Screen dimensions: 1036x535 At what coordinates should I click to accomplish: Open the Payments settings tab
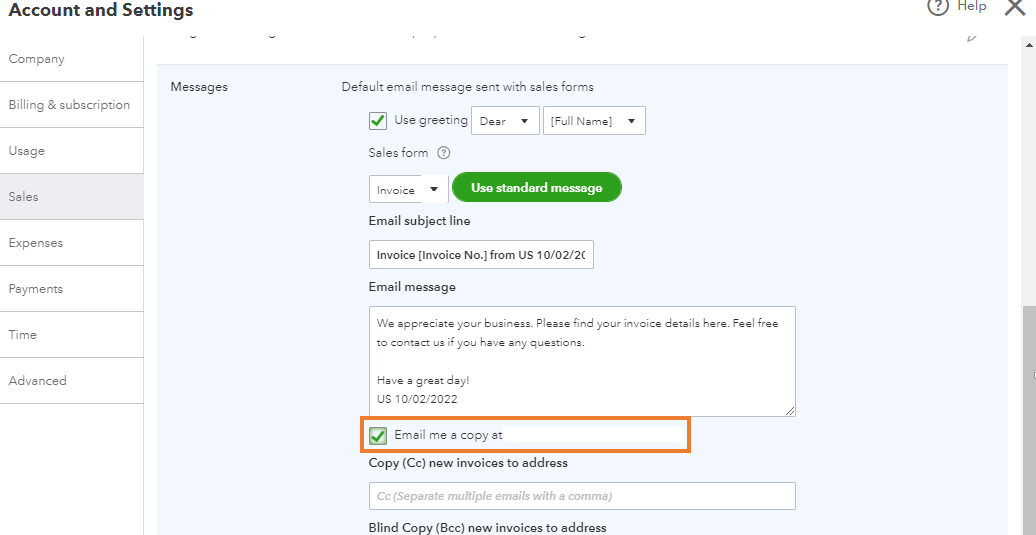(x=36, y=289)
